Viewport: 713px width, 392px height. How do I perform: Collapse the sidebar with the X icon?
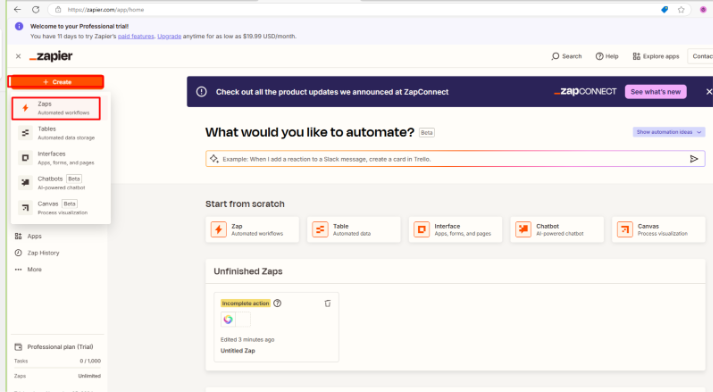[x=18, y=56]
